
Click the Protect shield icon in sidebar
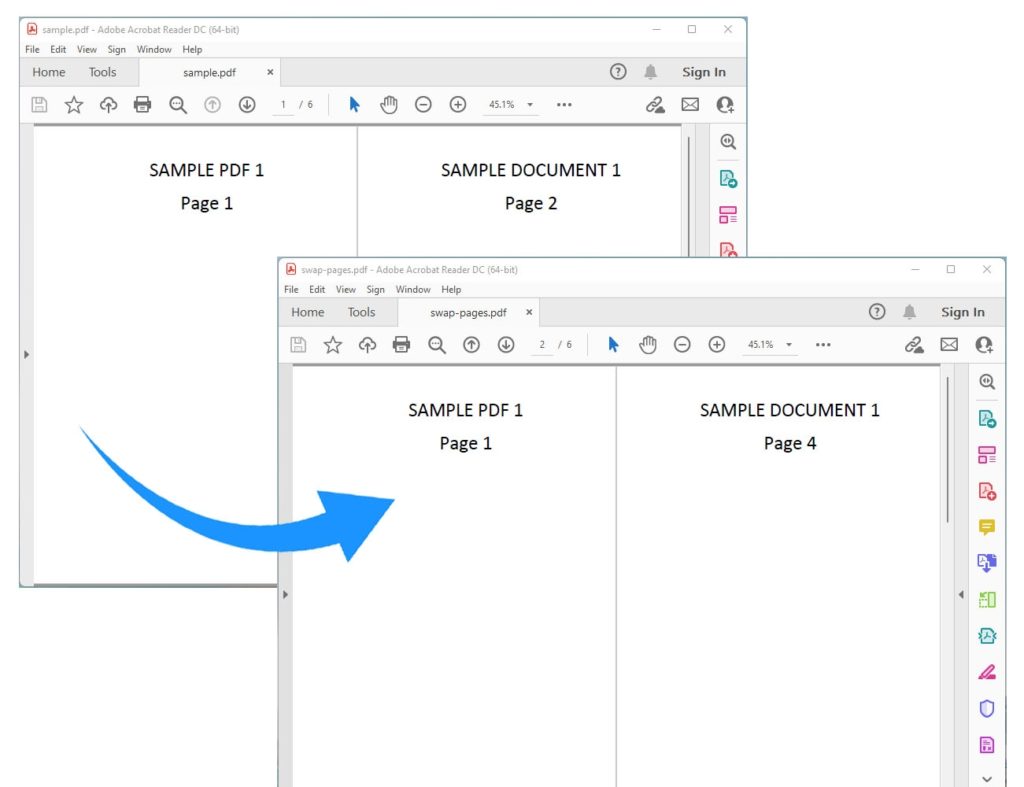987,708
